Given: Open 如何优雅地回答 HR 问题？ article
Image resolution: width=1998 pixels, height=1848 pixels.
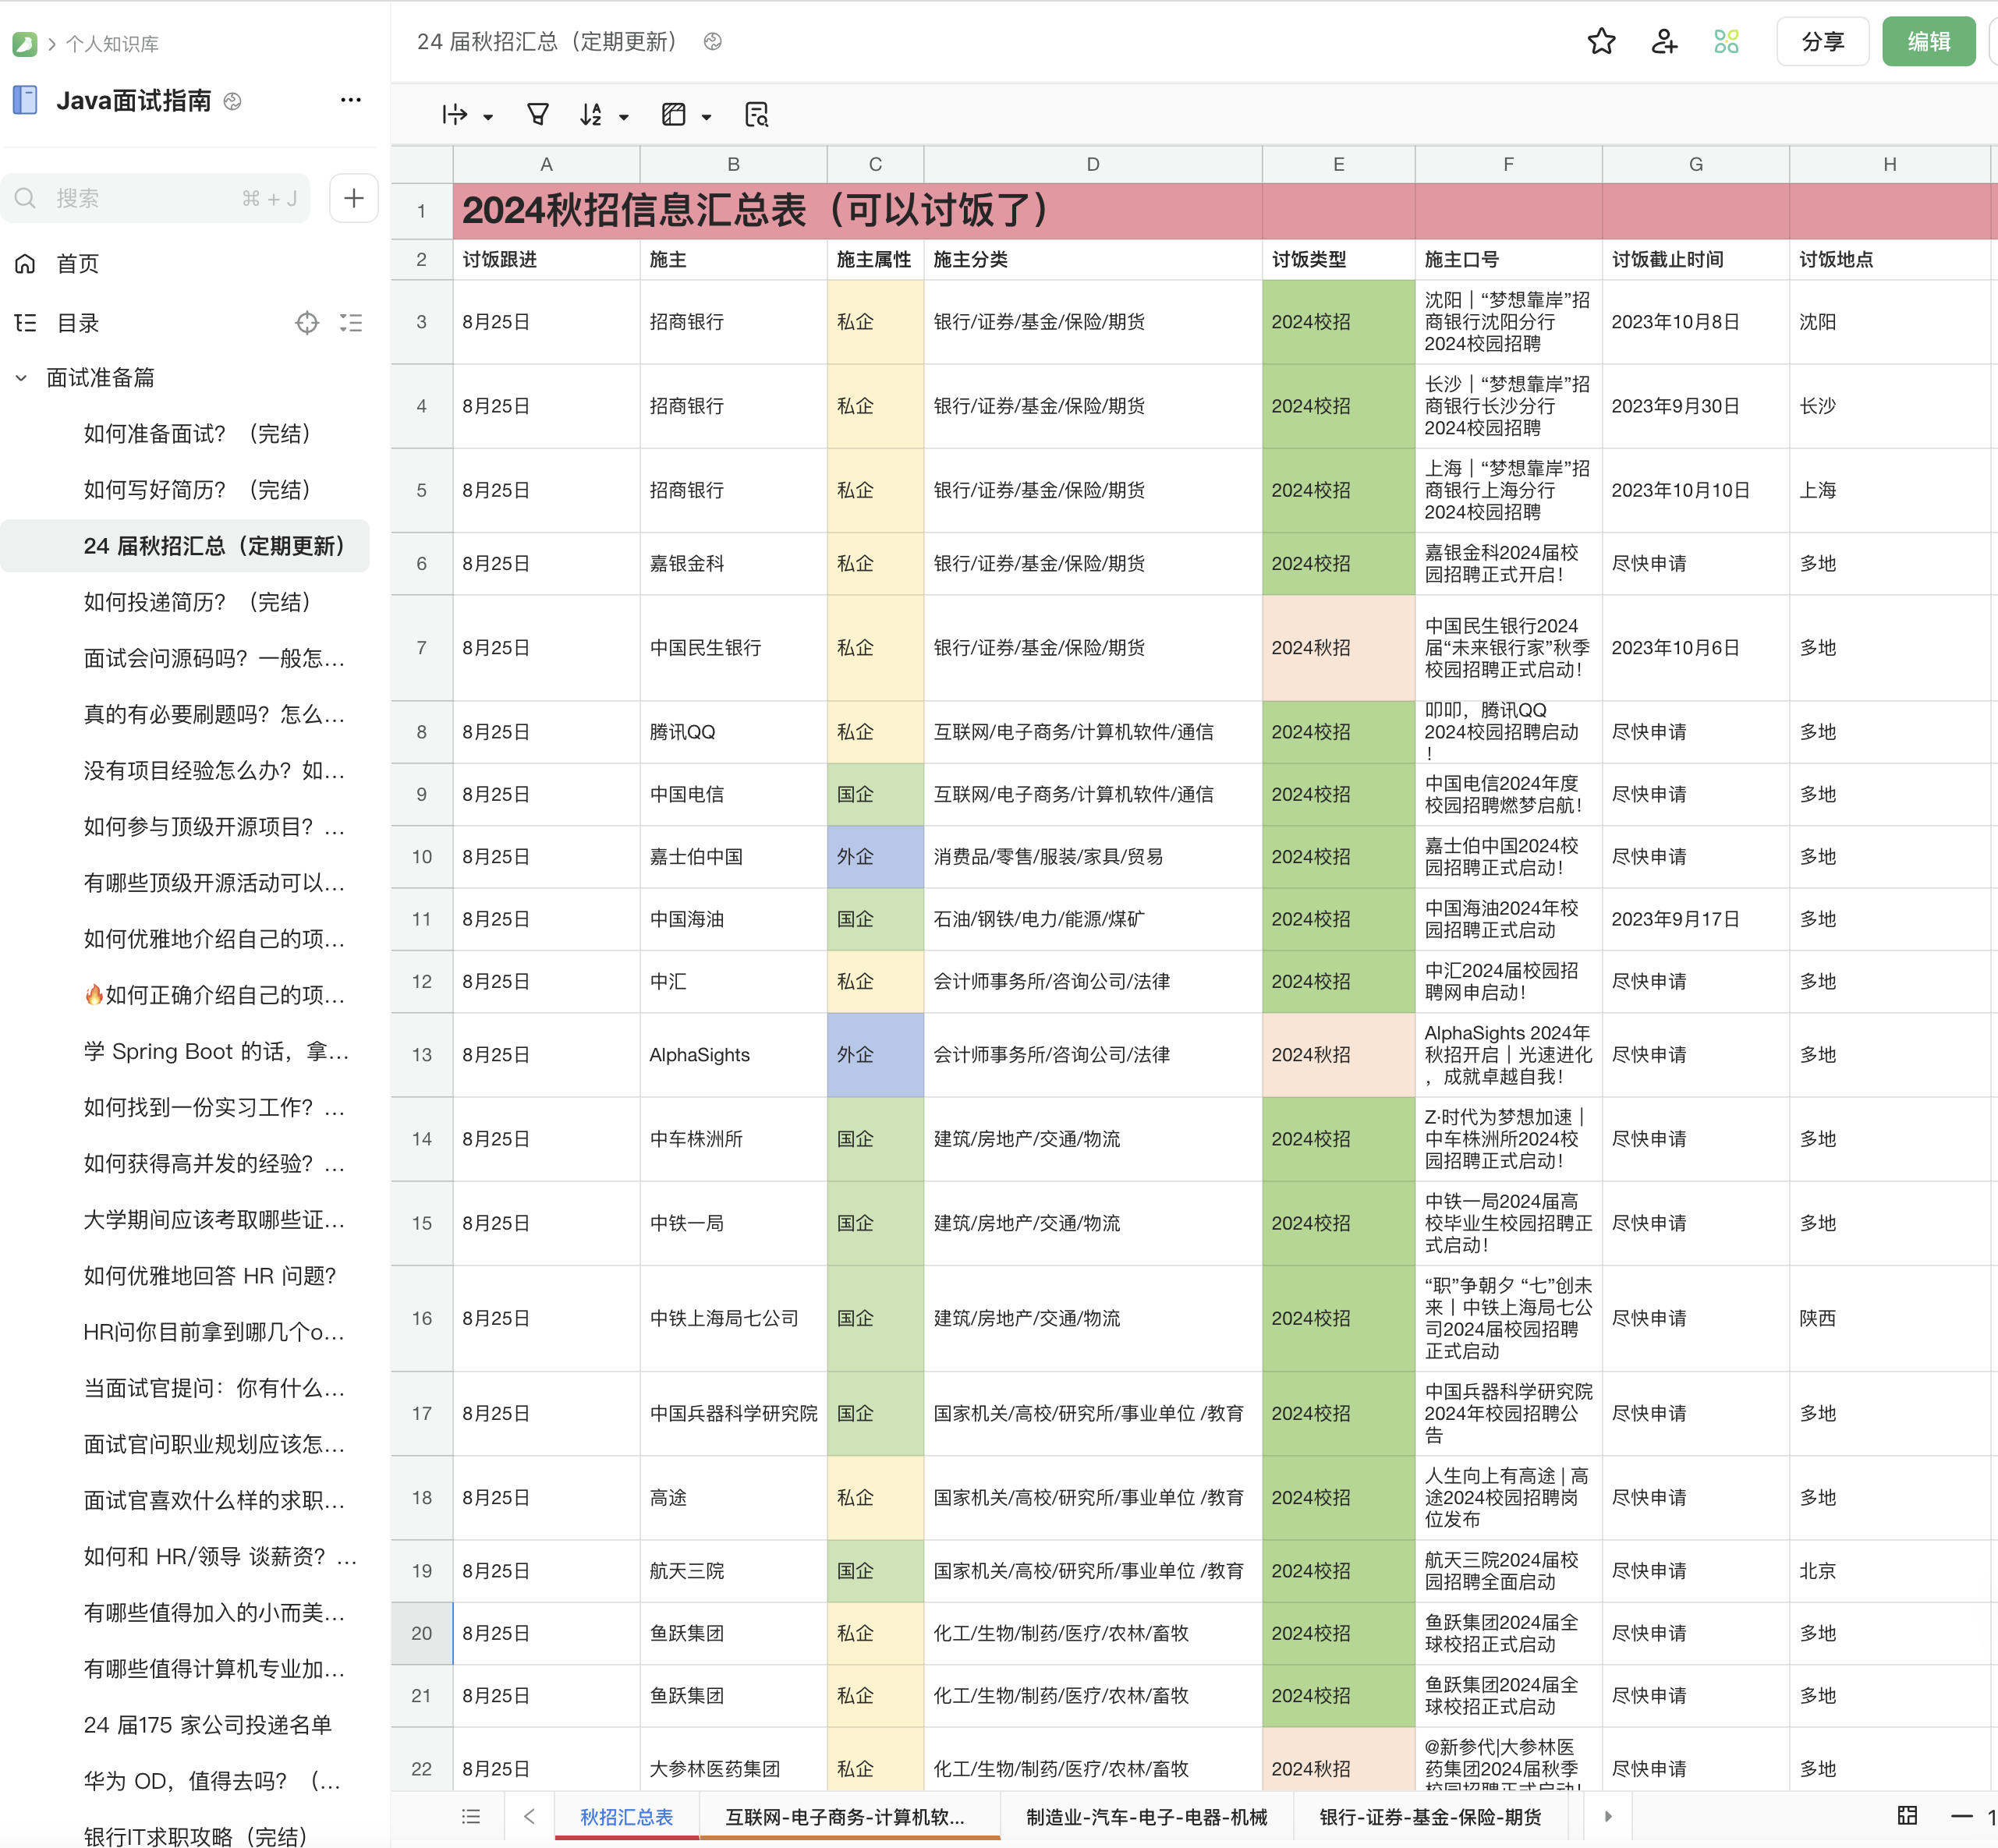Looking at the screenshot, I should [x=210, y=1275].
